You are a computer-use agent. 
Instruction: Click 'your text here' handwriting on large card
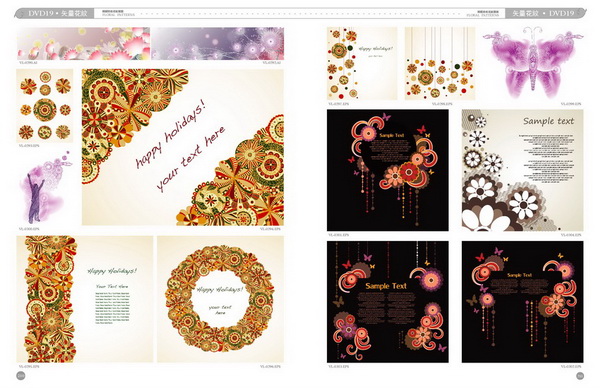click(190, 158)
